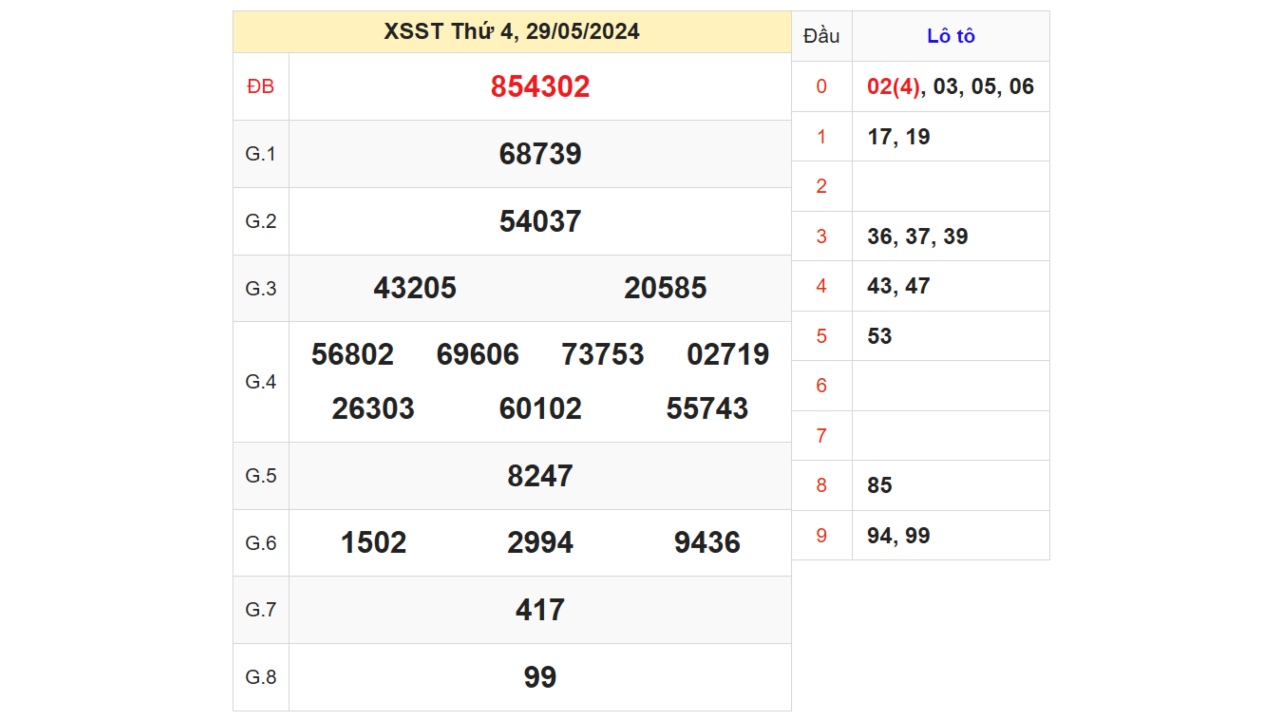Select G.6 number 9436
1280x720 pixels.
707,543
